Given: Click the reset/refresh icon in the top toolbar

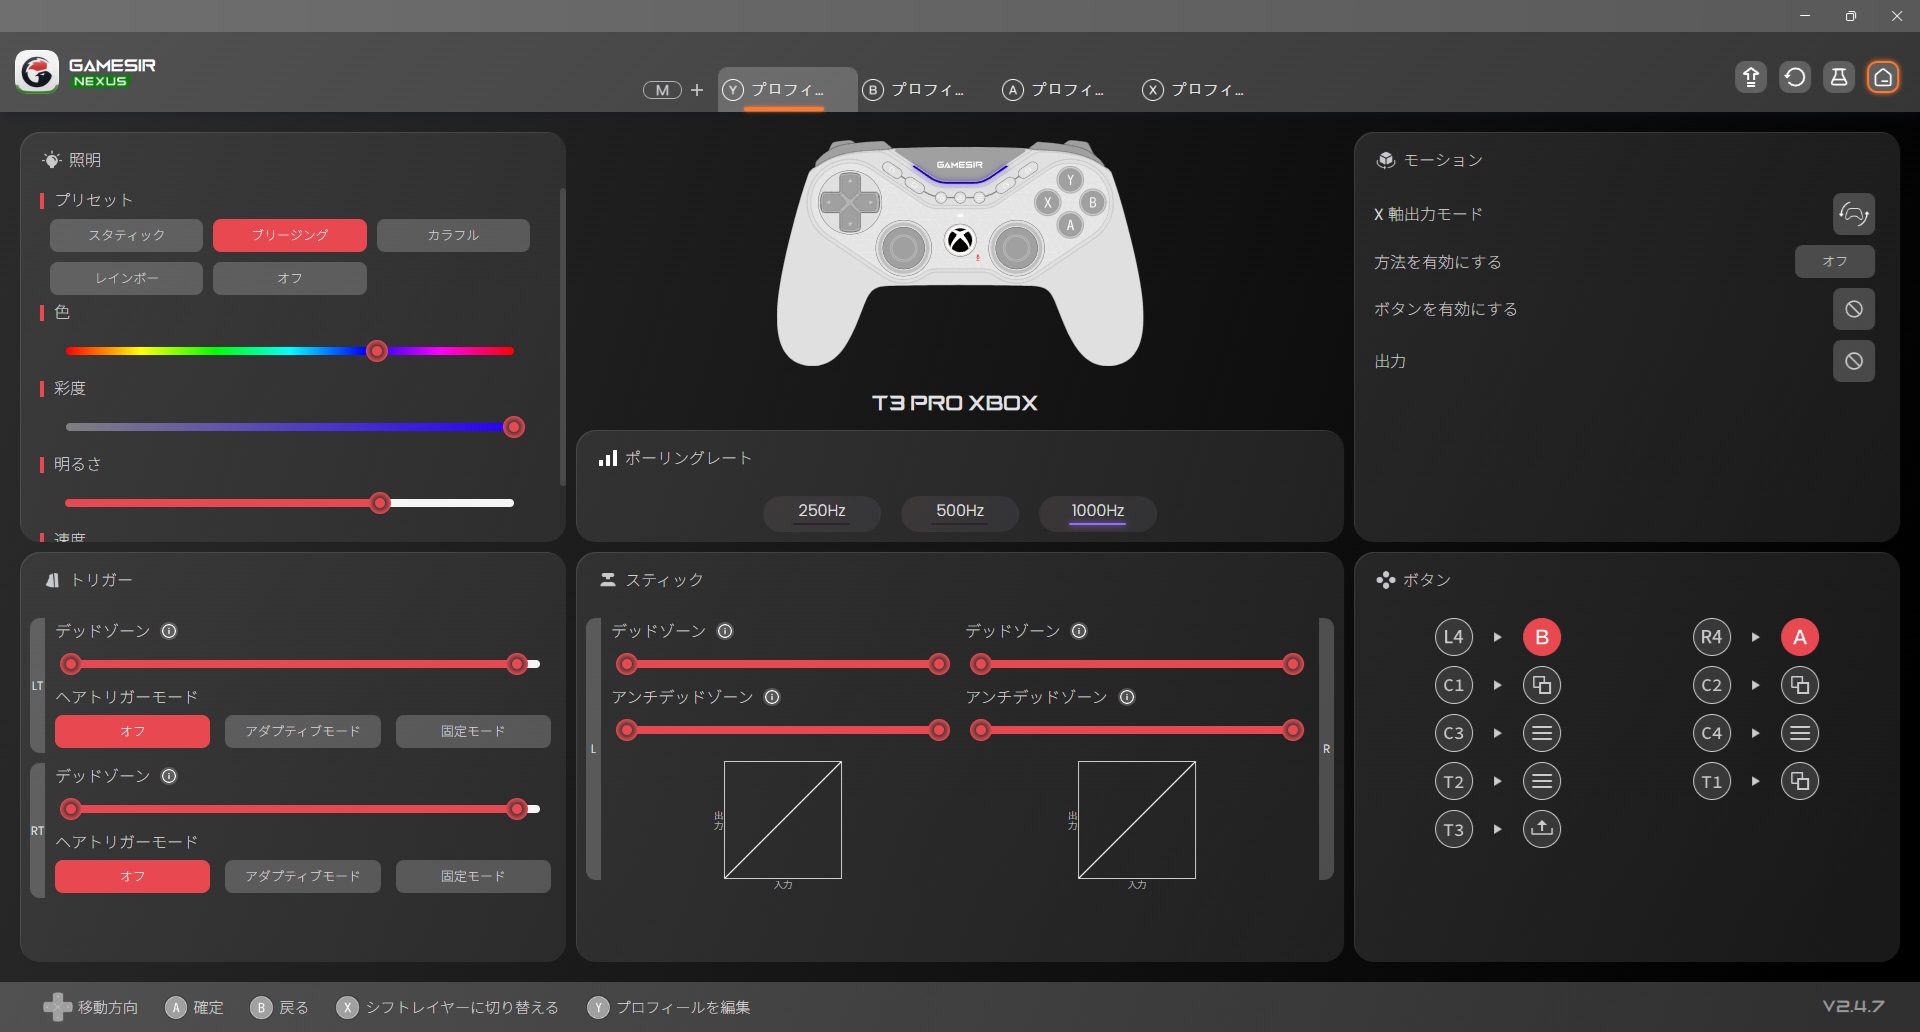Looking at the screenshot, I should click(1795, 77).
